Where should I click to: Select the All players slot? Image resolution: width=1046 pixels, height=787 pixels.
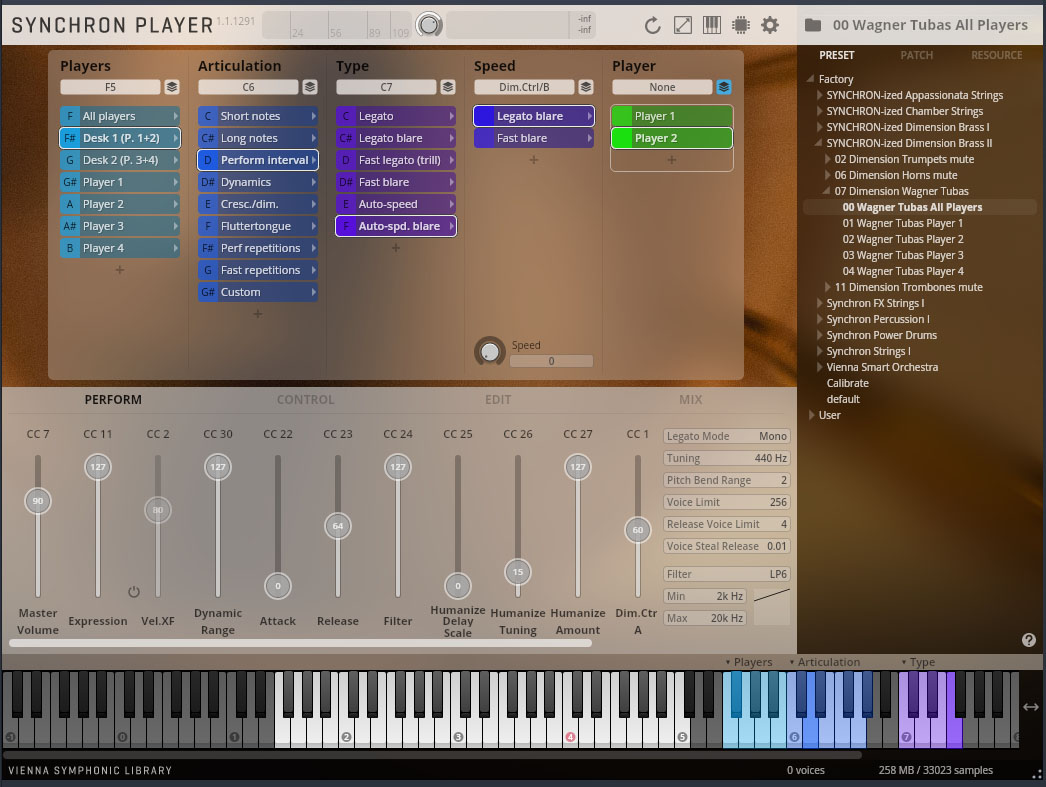coord(120,116)
